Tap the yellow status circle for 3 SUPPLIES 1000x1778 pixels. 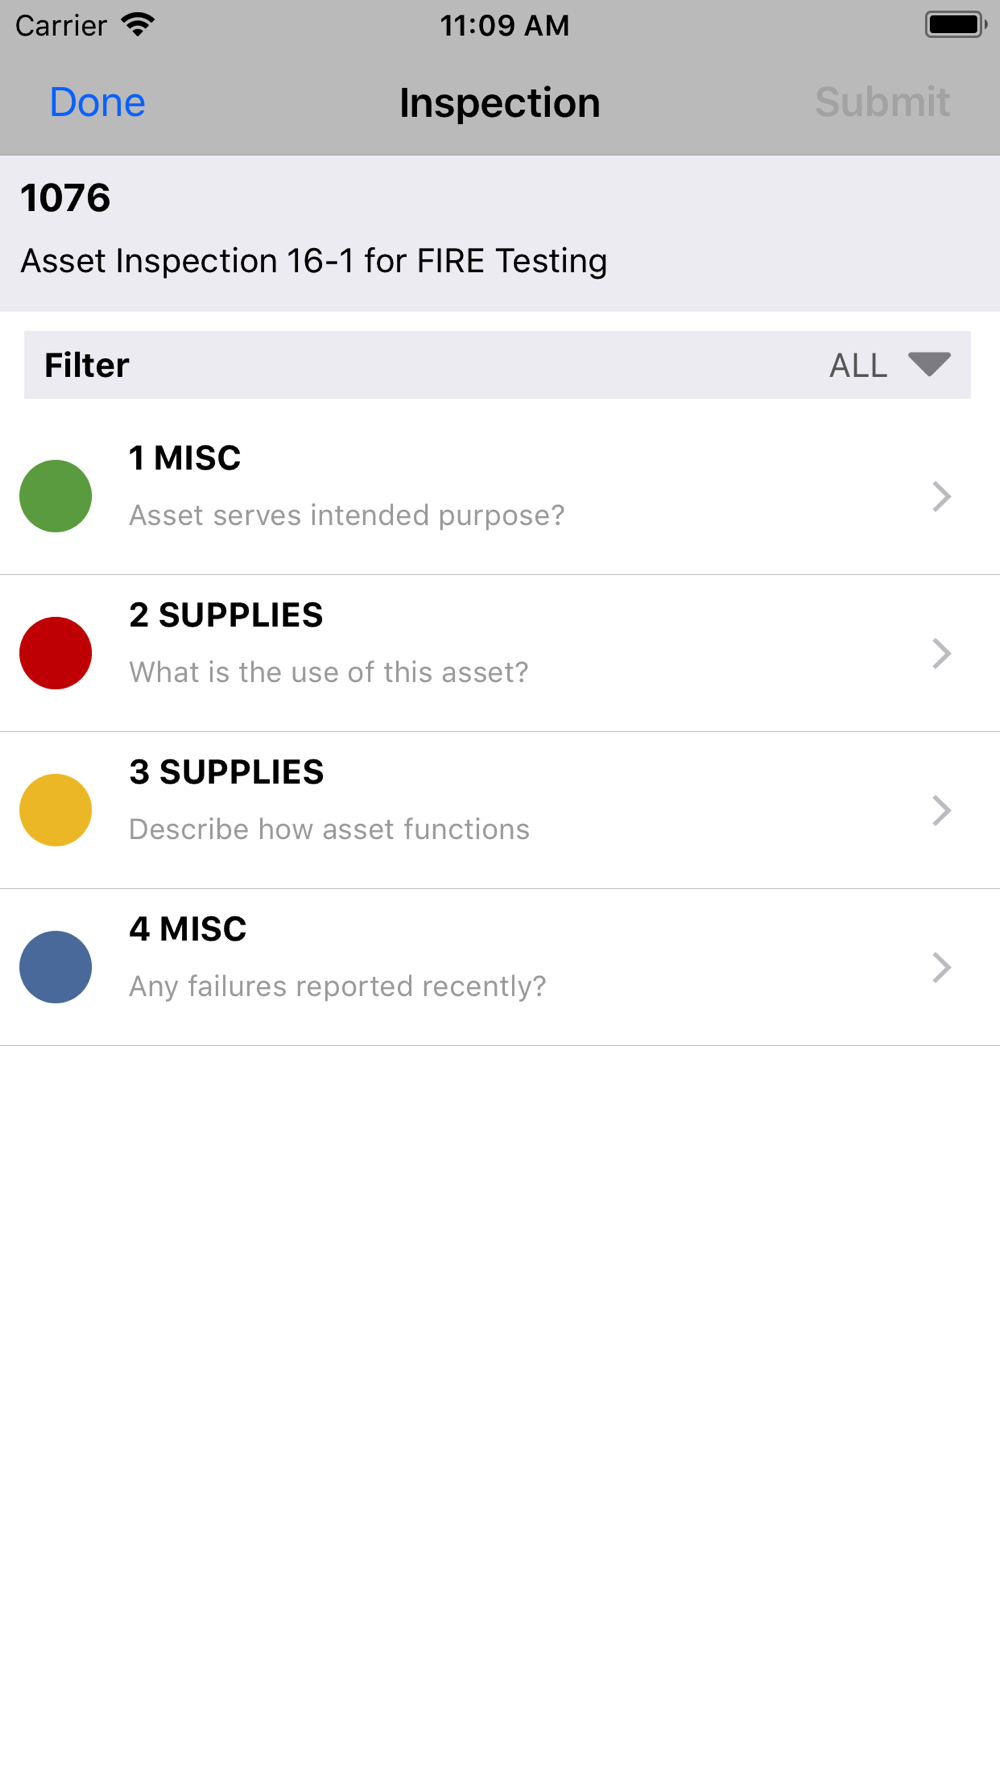pyautogui.click(x=56, y=810)
